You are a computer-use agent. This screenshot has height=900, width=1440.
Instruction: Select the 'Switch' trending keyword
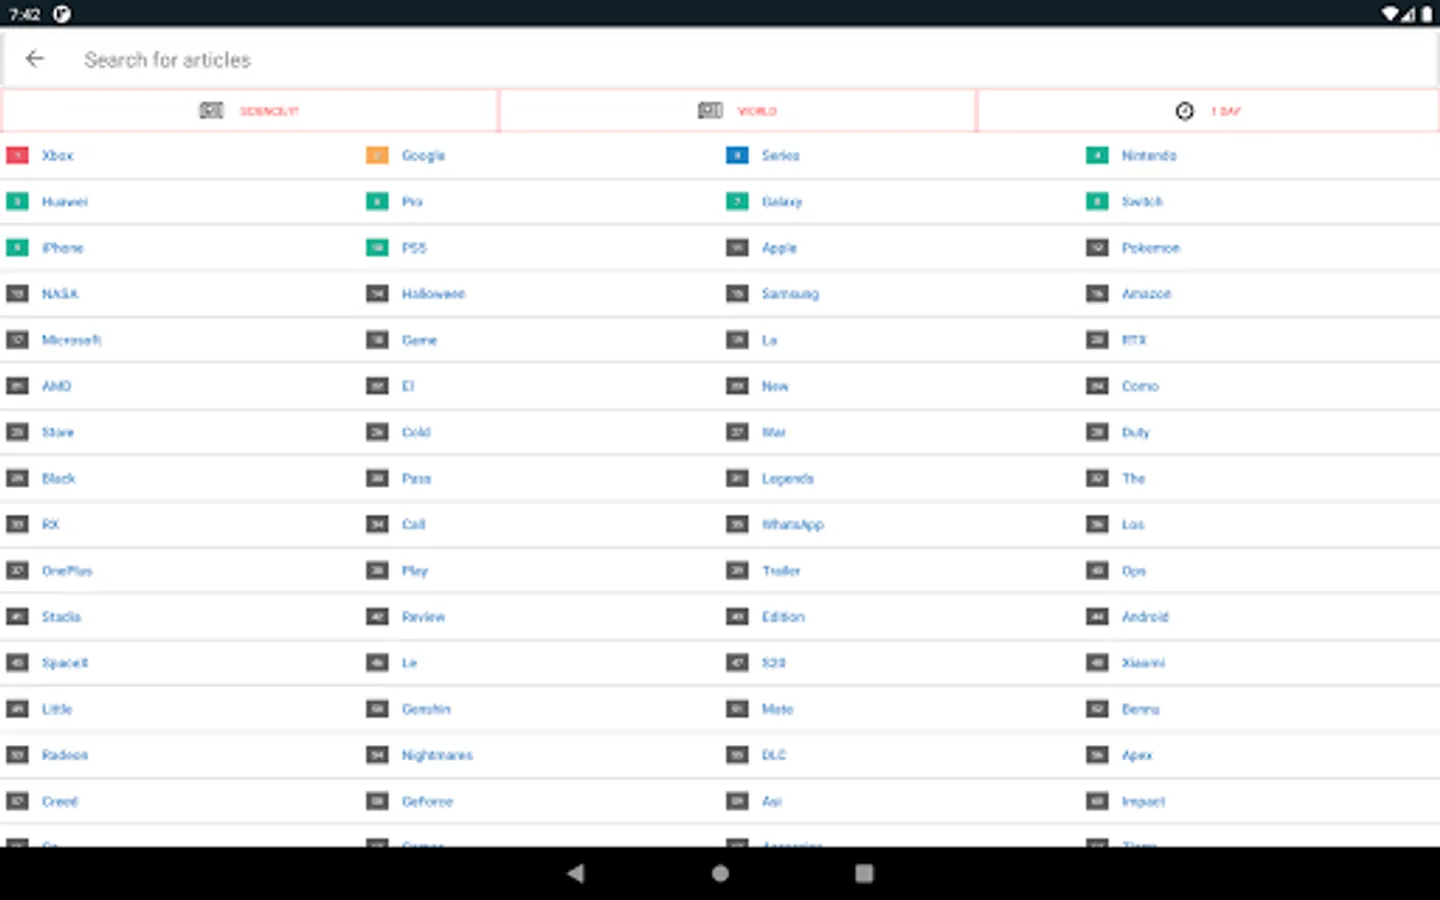tap(1142, 201)
